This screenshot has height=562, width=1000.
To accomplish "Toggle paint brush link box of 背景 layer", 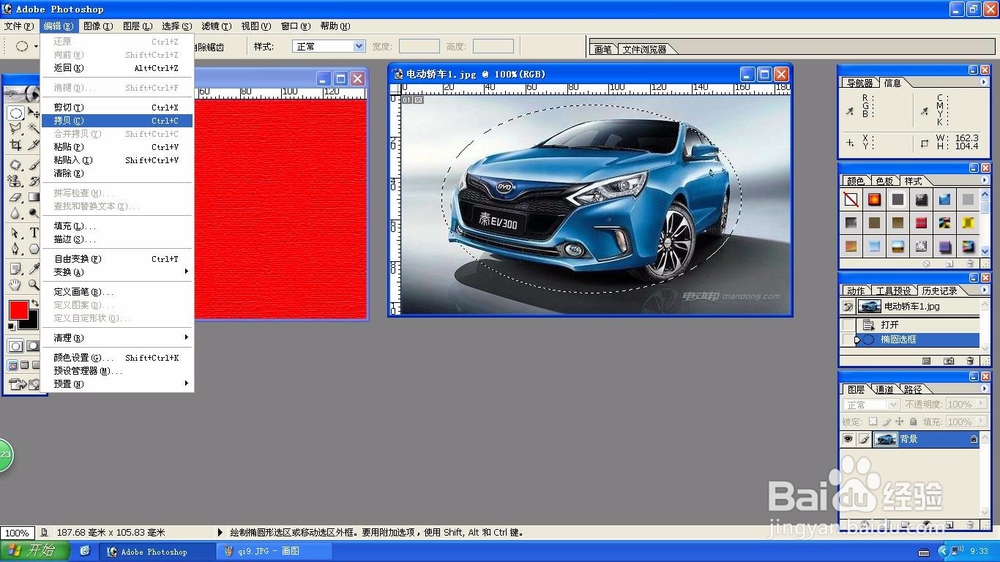I will (x=864, y=439).
